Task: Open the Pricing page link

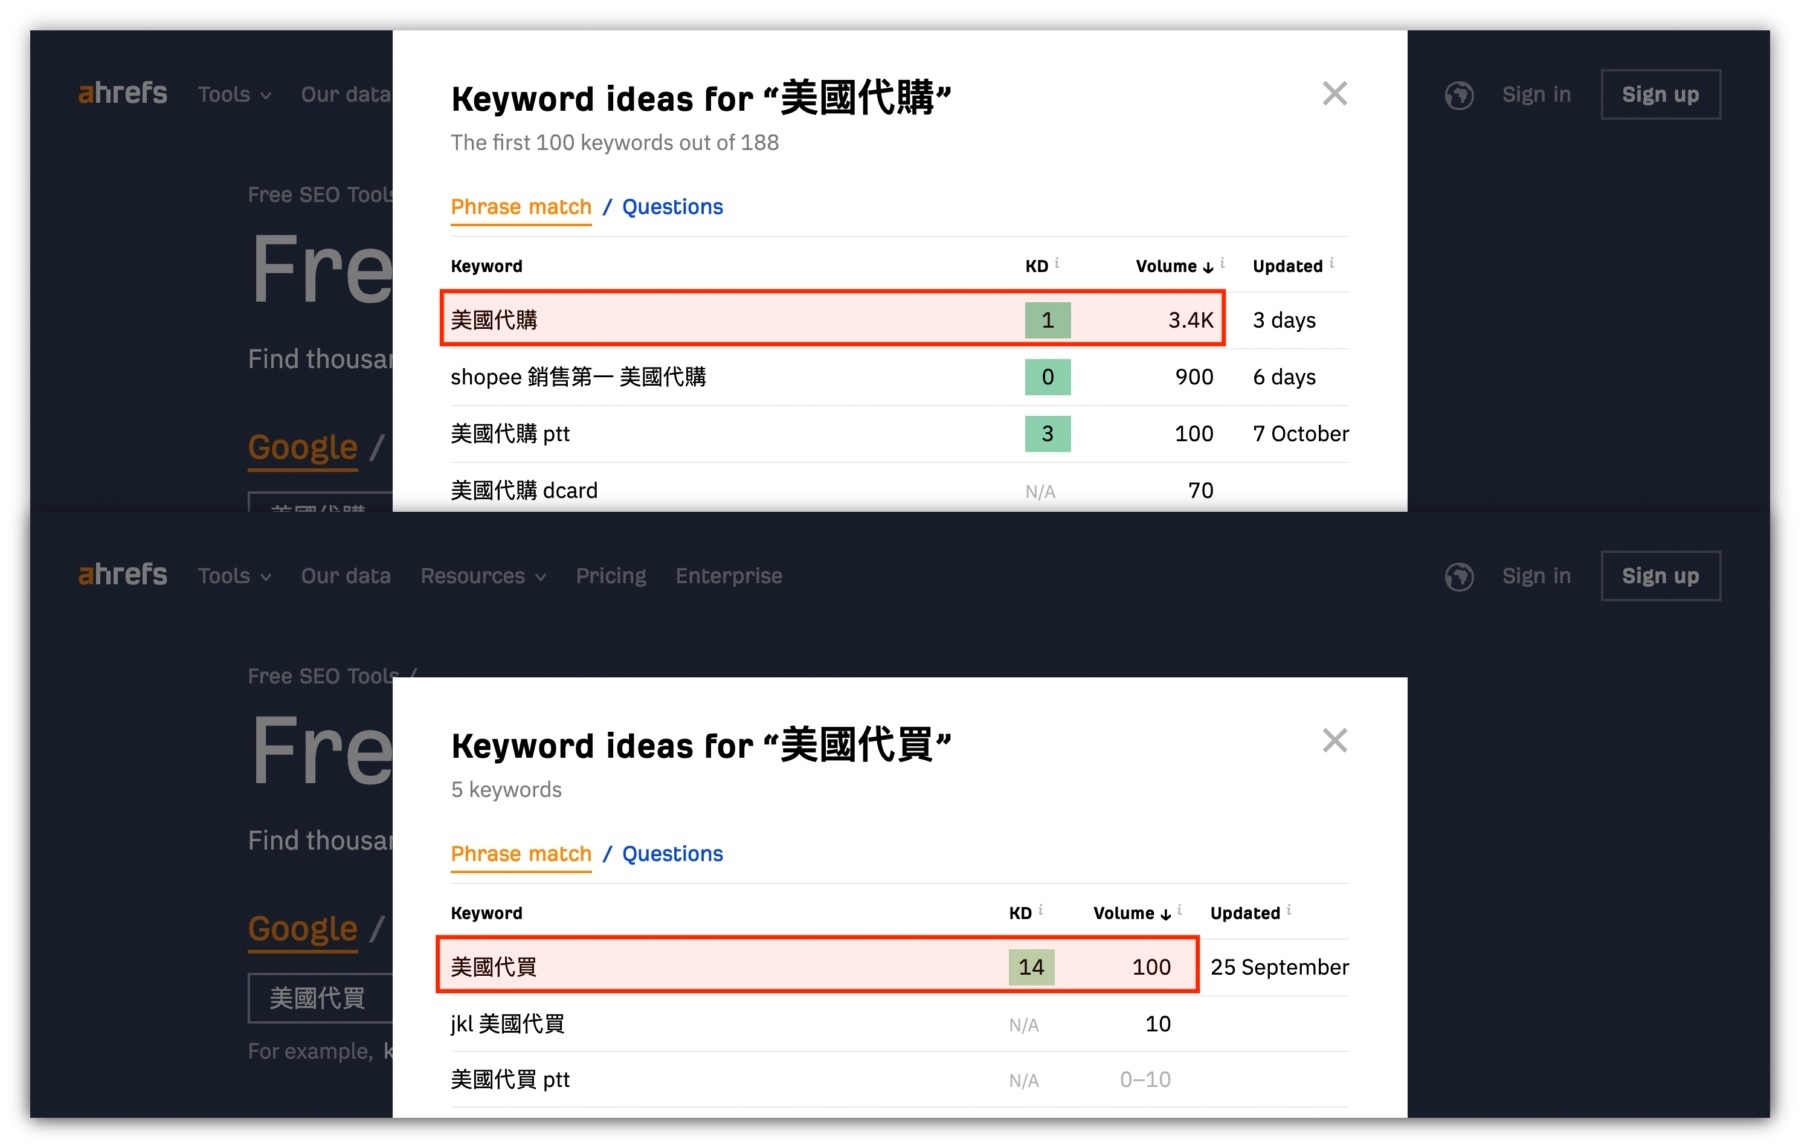Action: coord(611,577)
